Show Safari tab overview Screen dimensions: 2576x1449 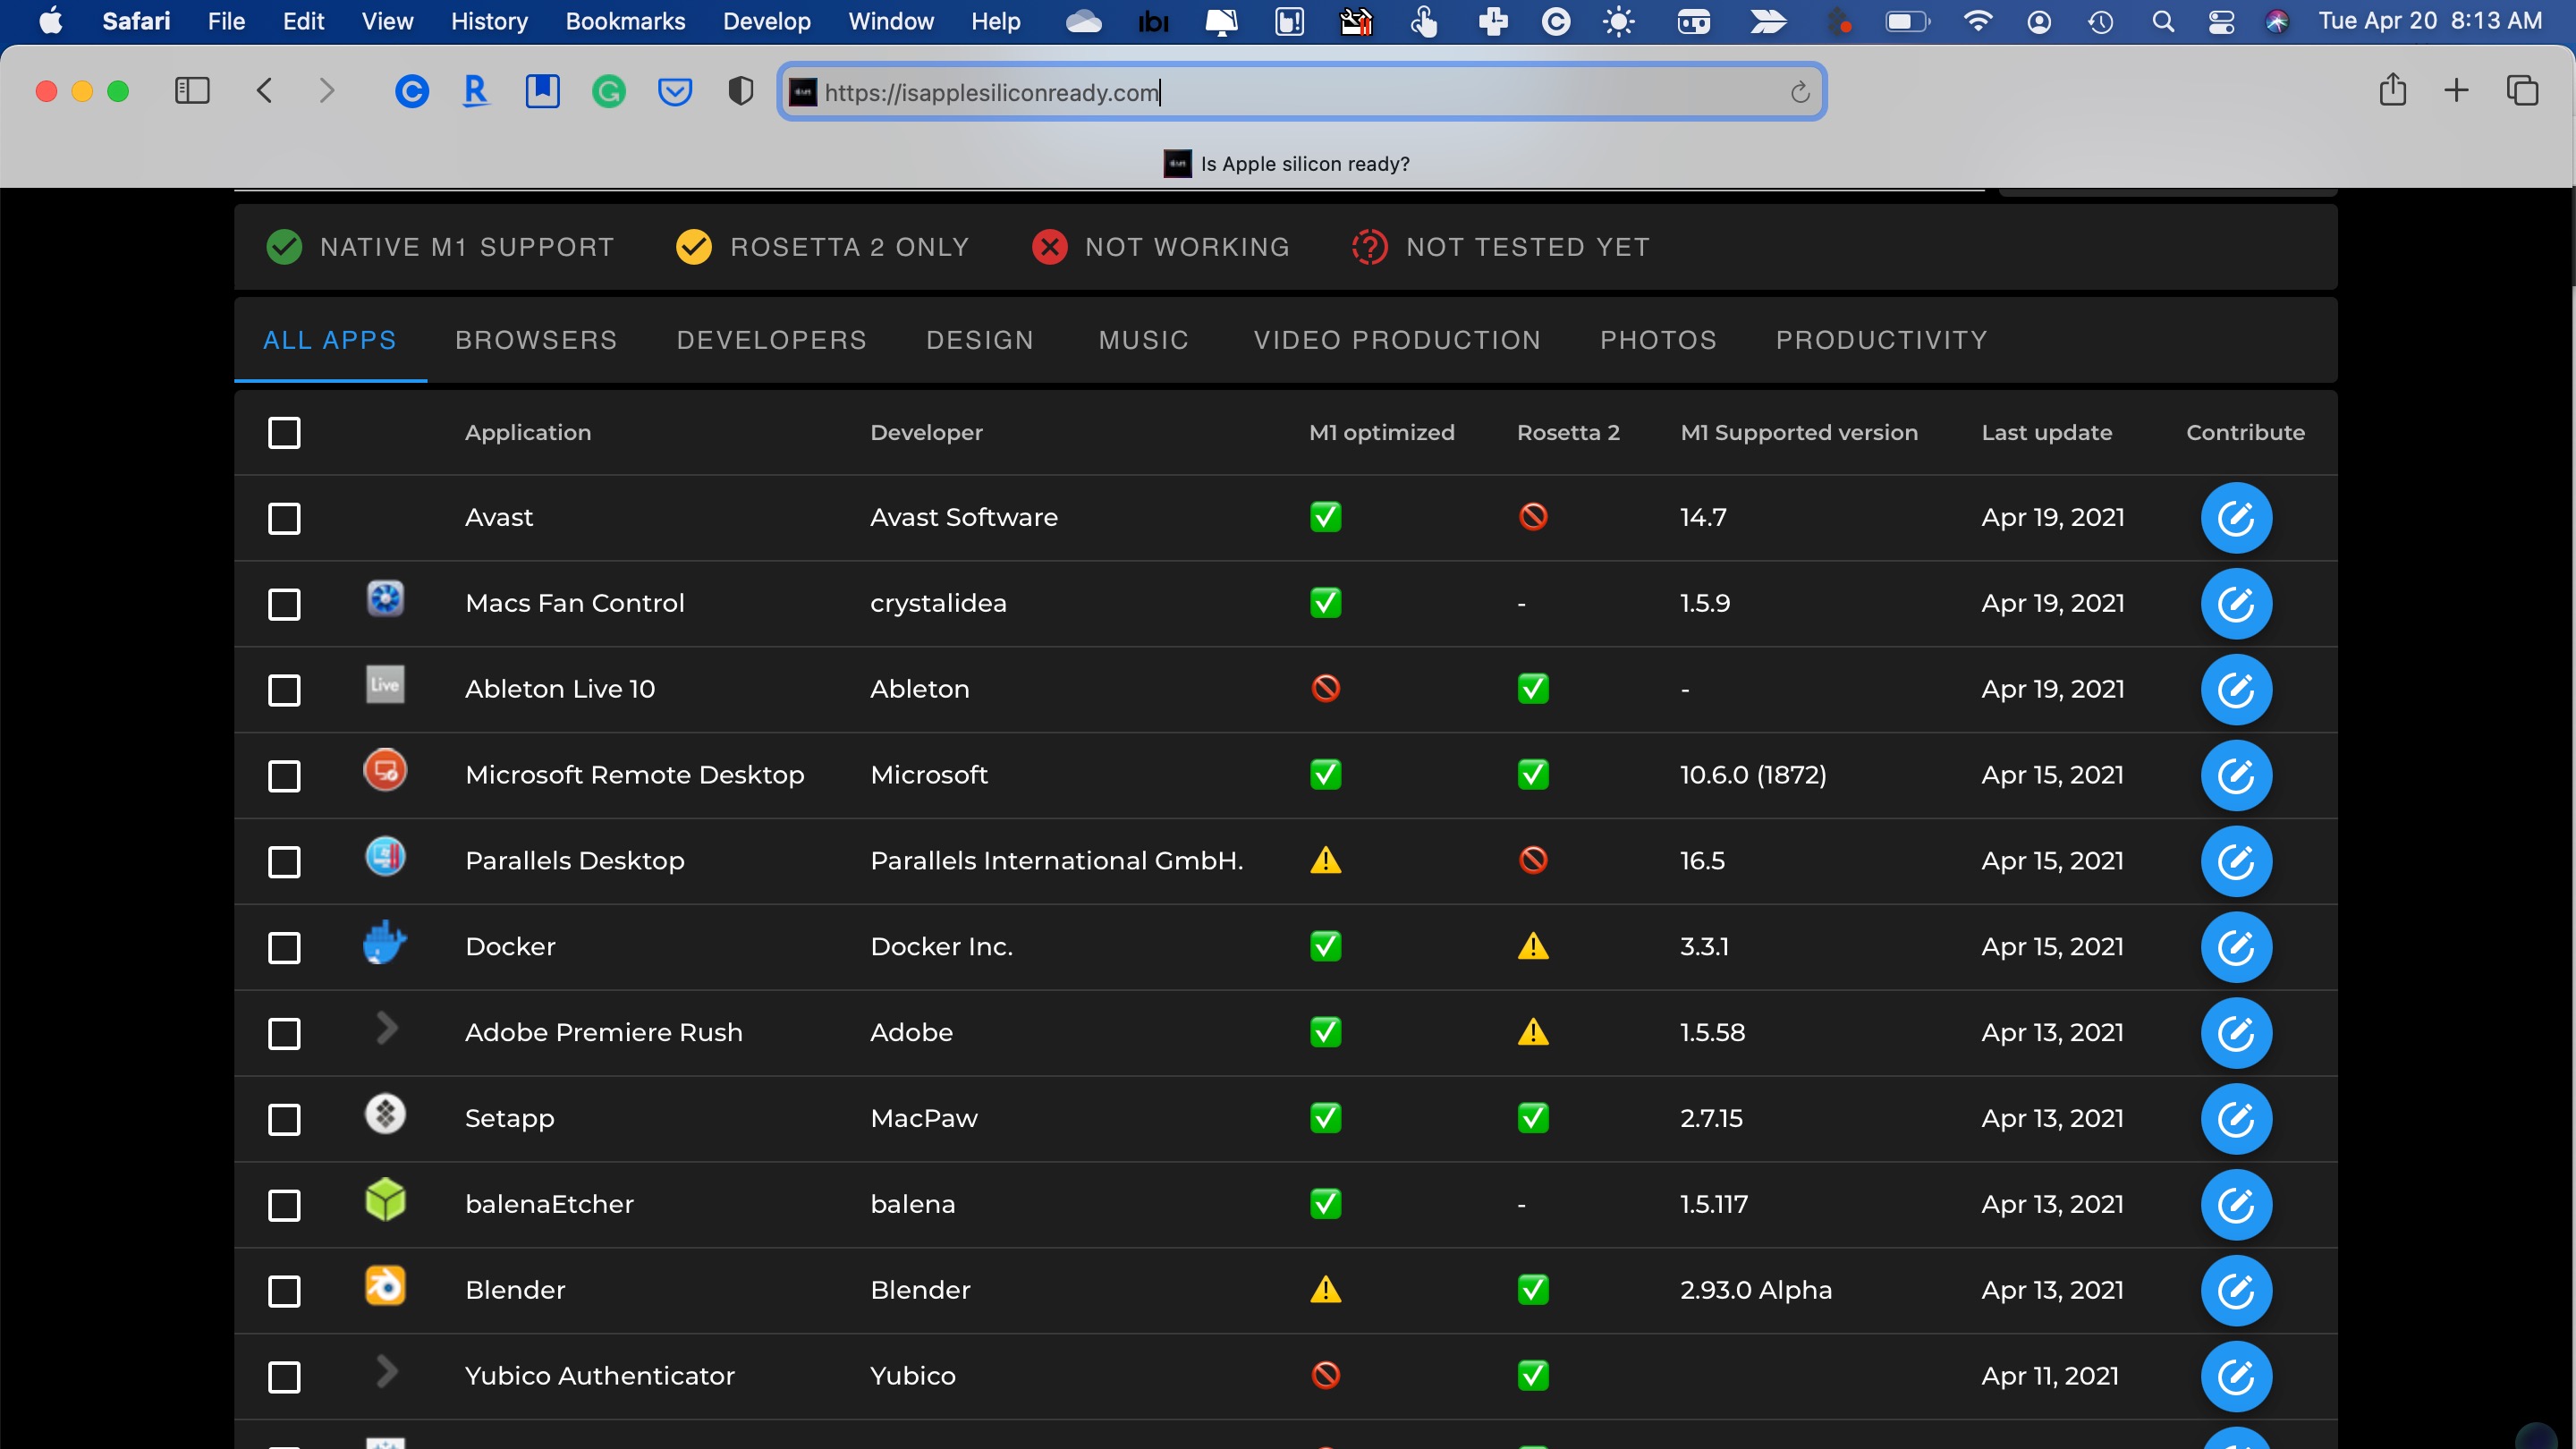[x=2522, y=91]
